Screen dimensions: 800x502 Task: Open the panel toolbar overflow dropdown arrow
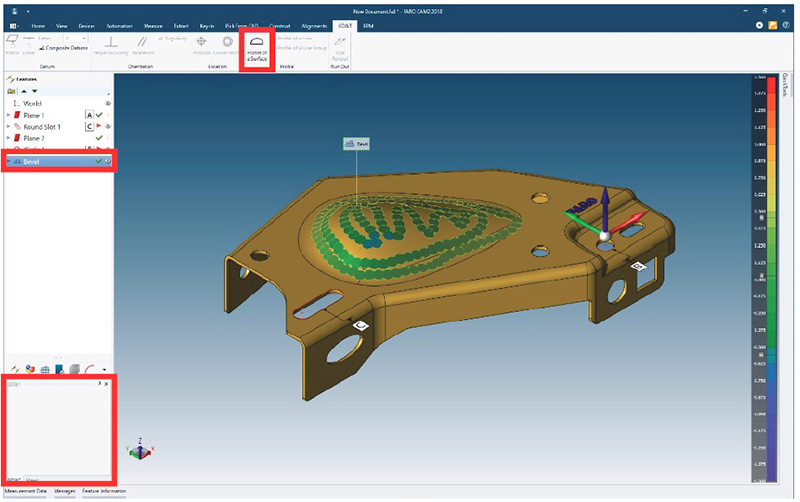pos(103,368)
